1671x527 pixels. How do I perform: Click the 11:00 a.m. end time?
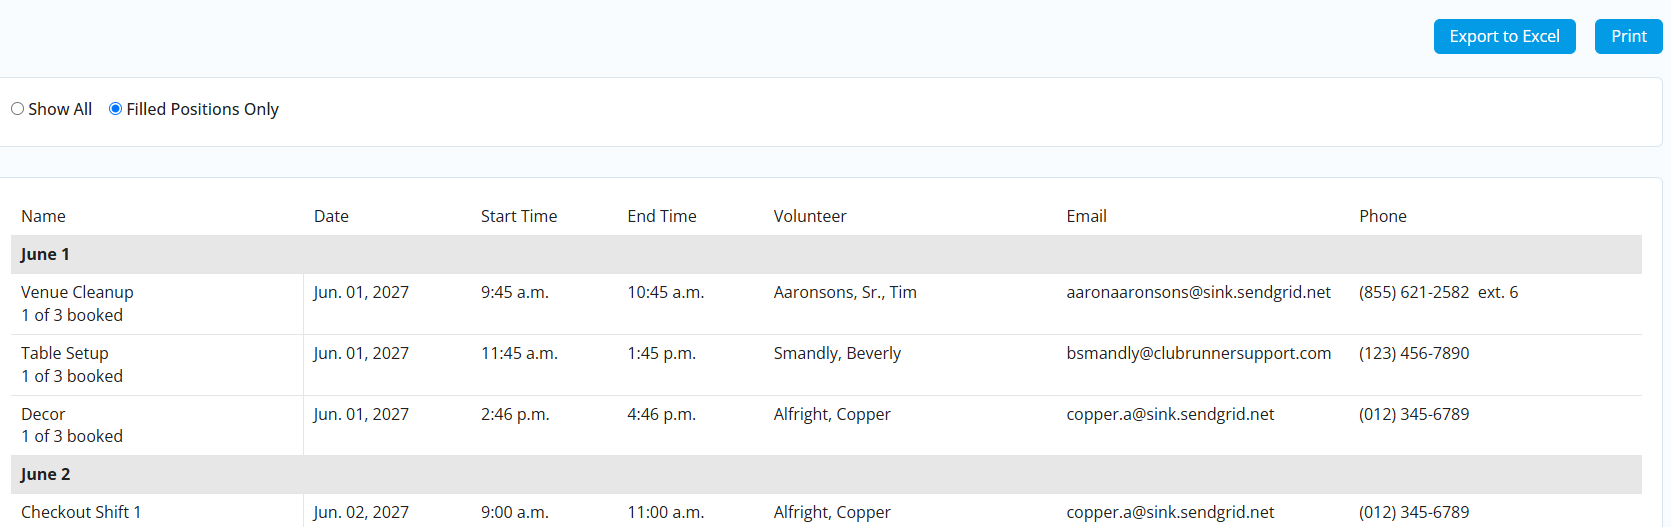666,512
